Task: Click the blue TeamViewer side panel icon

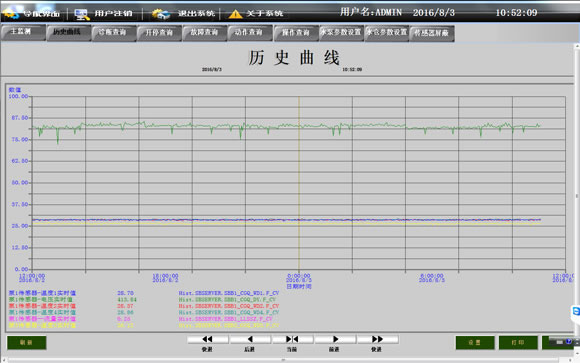Action: [x=576, y=311]
